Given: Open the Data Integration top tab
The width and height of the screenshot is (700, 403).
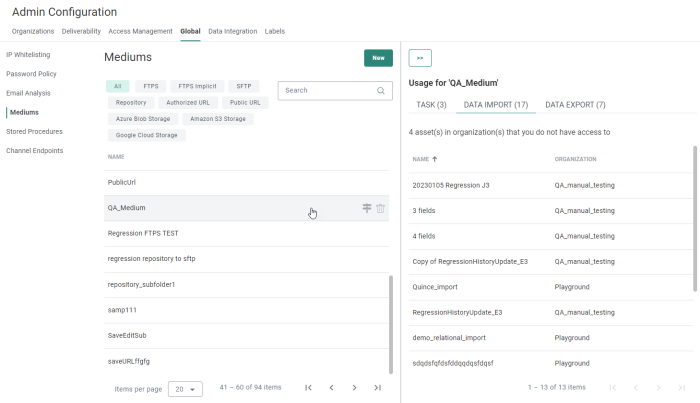Looking at the screenshot, I should point(232,31).
